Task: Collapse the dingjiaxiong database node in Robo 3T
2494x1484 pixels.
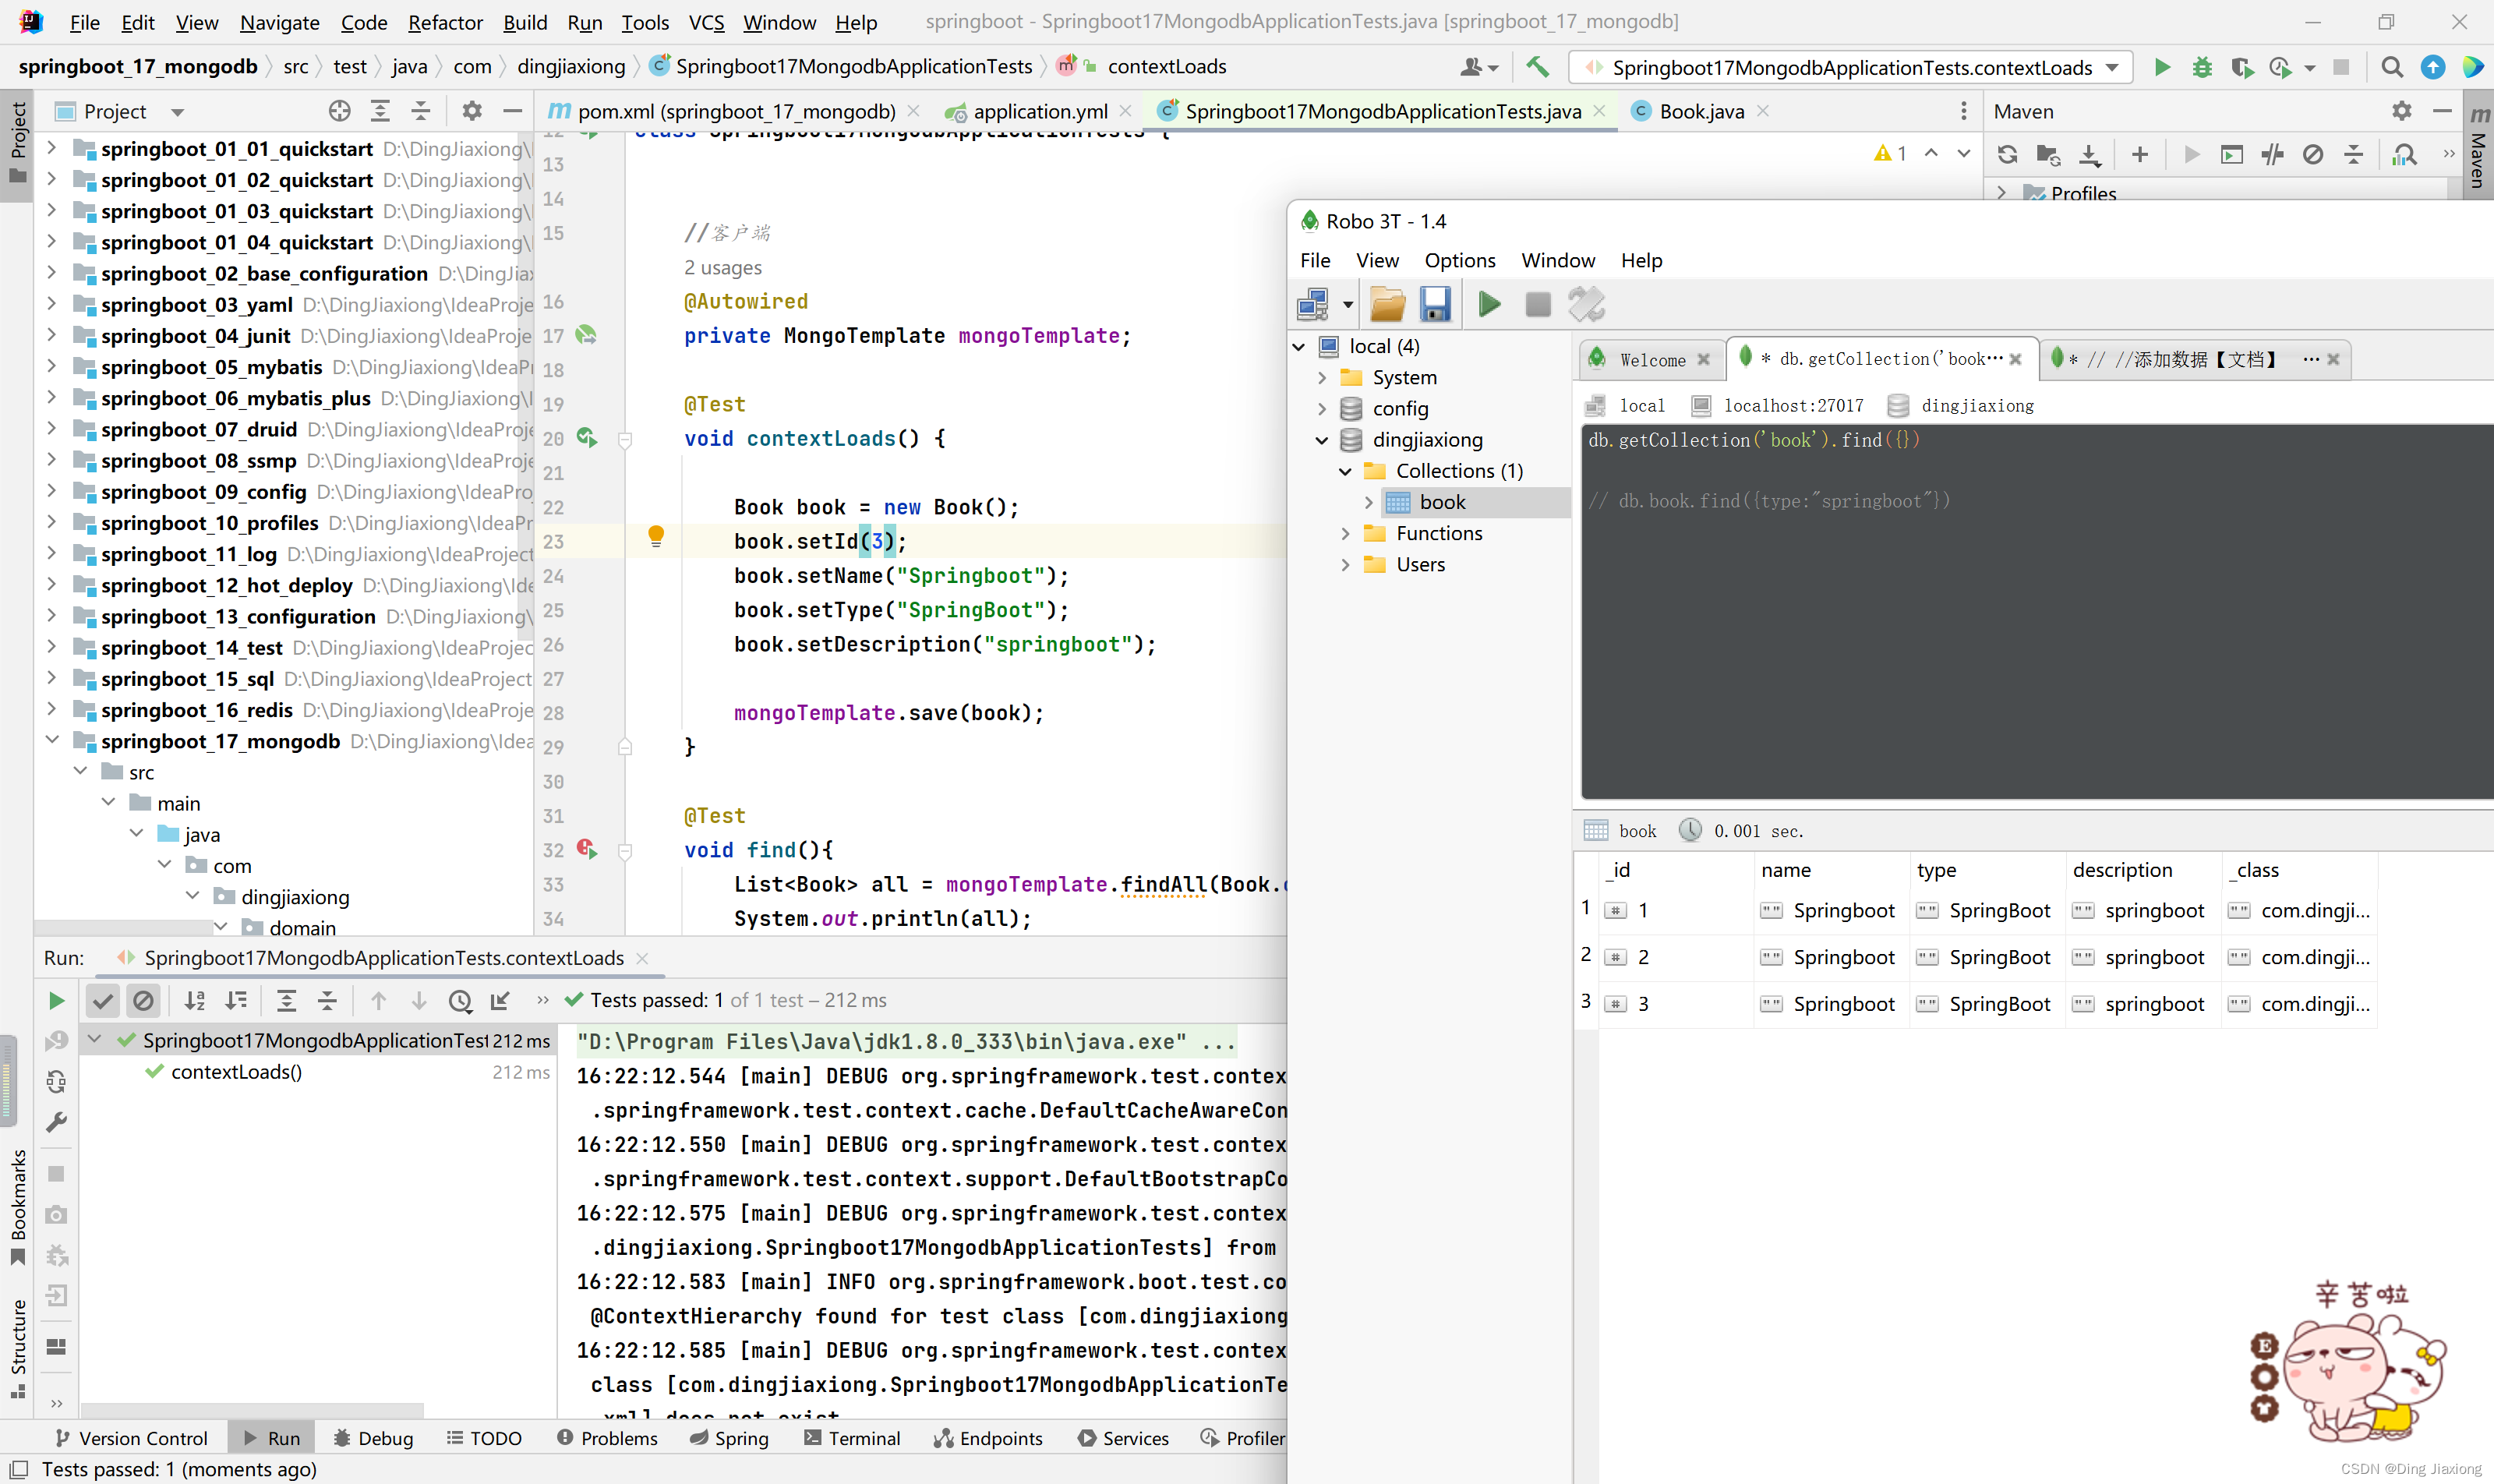Action: point(1321,440)
